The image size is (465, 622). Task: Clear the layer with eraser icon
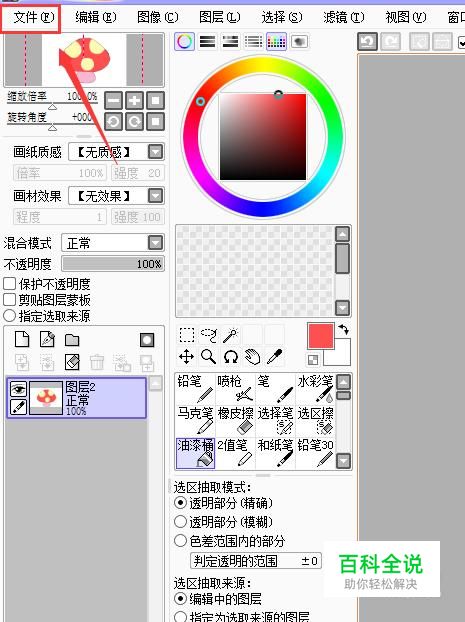tap(72, 362)
